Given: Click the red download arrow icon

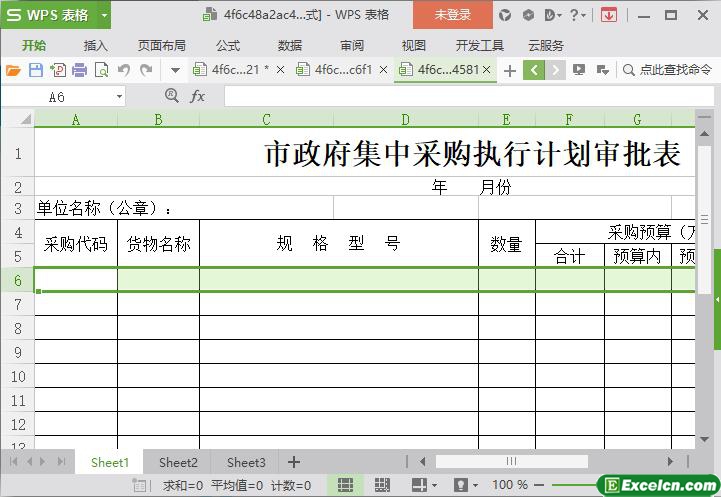Looking at the screenshot, I should [x=609, y=15].
